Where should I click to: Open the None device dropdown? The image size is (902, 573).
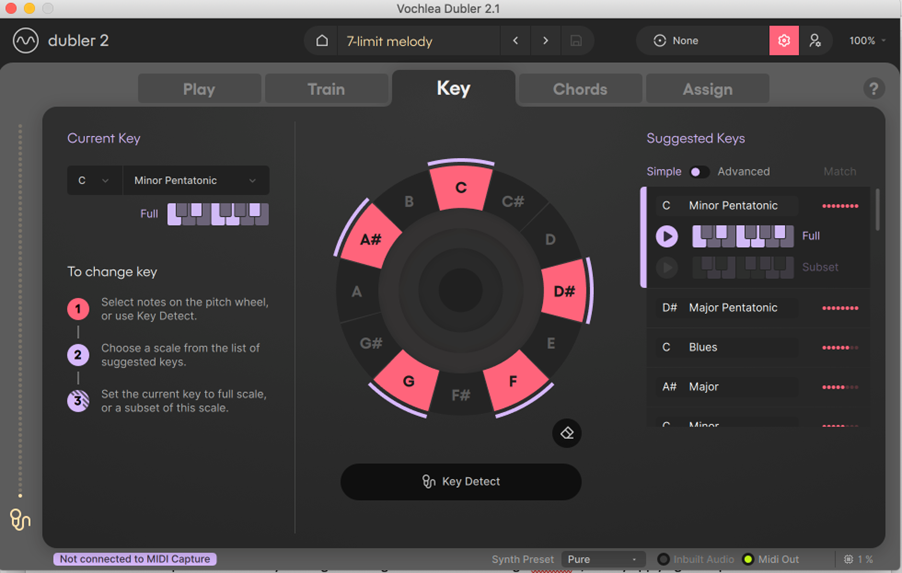(703, 41)
